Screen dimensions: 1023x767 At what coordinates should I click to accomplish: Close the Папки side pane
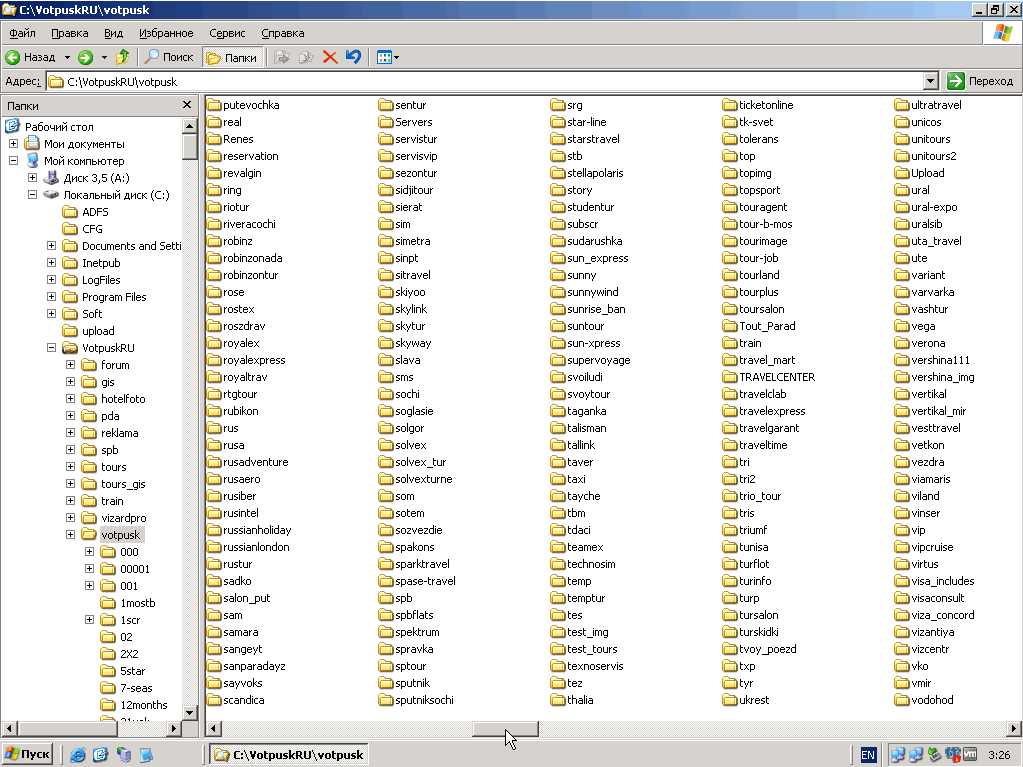pos(187,105)
